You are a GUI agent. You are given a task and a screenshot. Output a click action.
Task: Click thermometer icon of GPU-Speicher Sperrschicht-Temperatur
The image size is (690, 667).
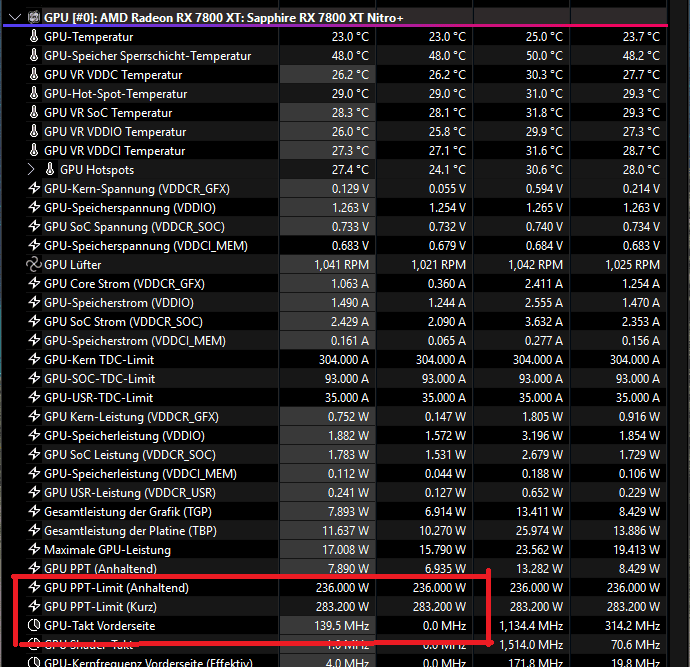pyautogui.click(x=34, y=55)
